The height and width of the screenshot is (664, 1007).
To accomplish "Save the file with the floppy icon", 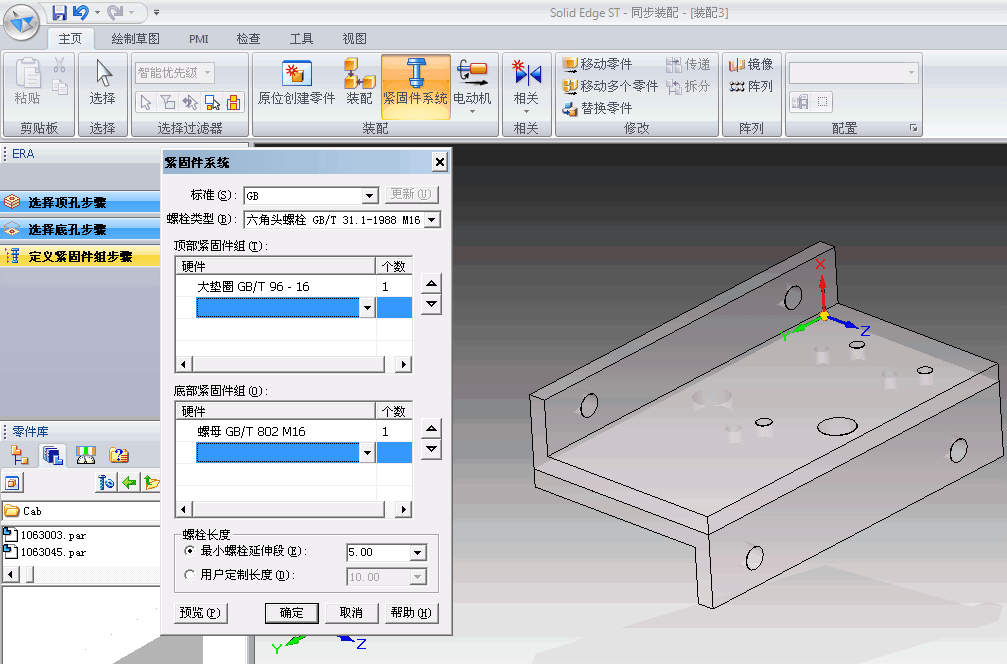I will (x=60, y=12).
